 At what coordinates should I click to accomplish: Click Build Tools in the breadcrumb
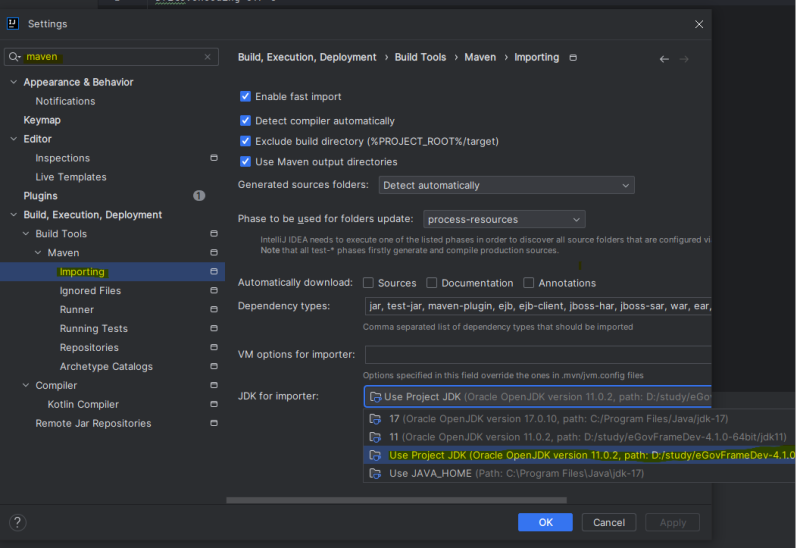pyautogui.click(x=420, y=57)
